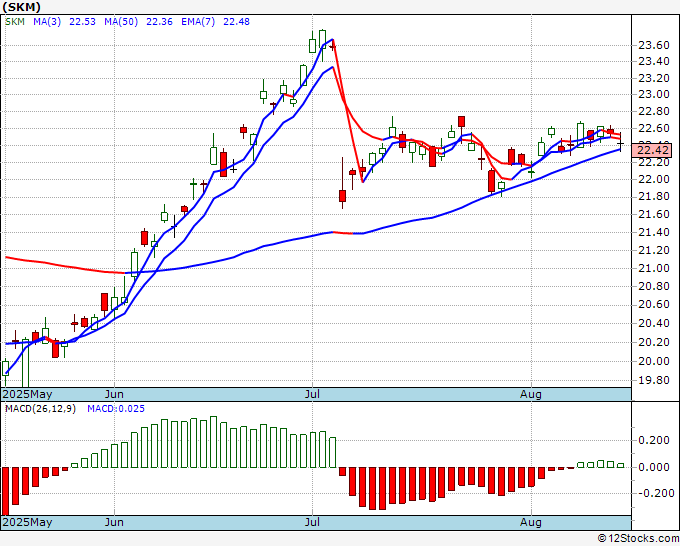Image resolution: width=680 pixels, height=546 pixels.
Task: Click Jun on MACD date axis
Action: [114, 522]
